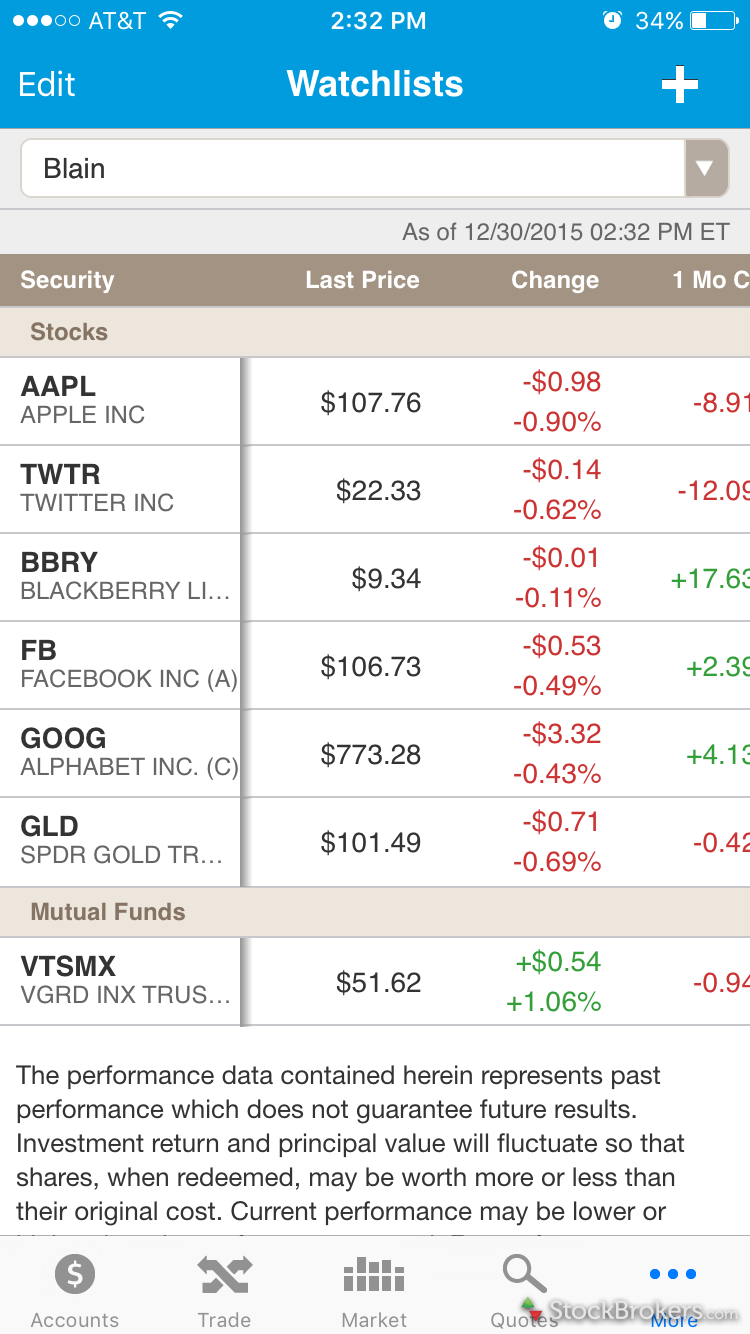The height and width of the screenshot is (1334, 750).
Task: Tap the plus icon to add watchlist
Action: [680, 85]
